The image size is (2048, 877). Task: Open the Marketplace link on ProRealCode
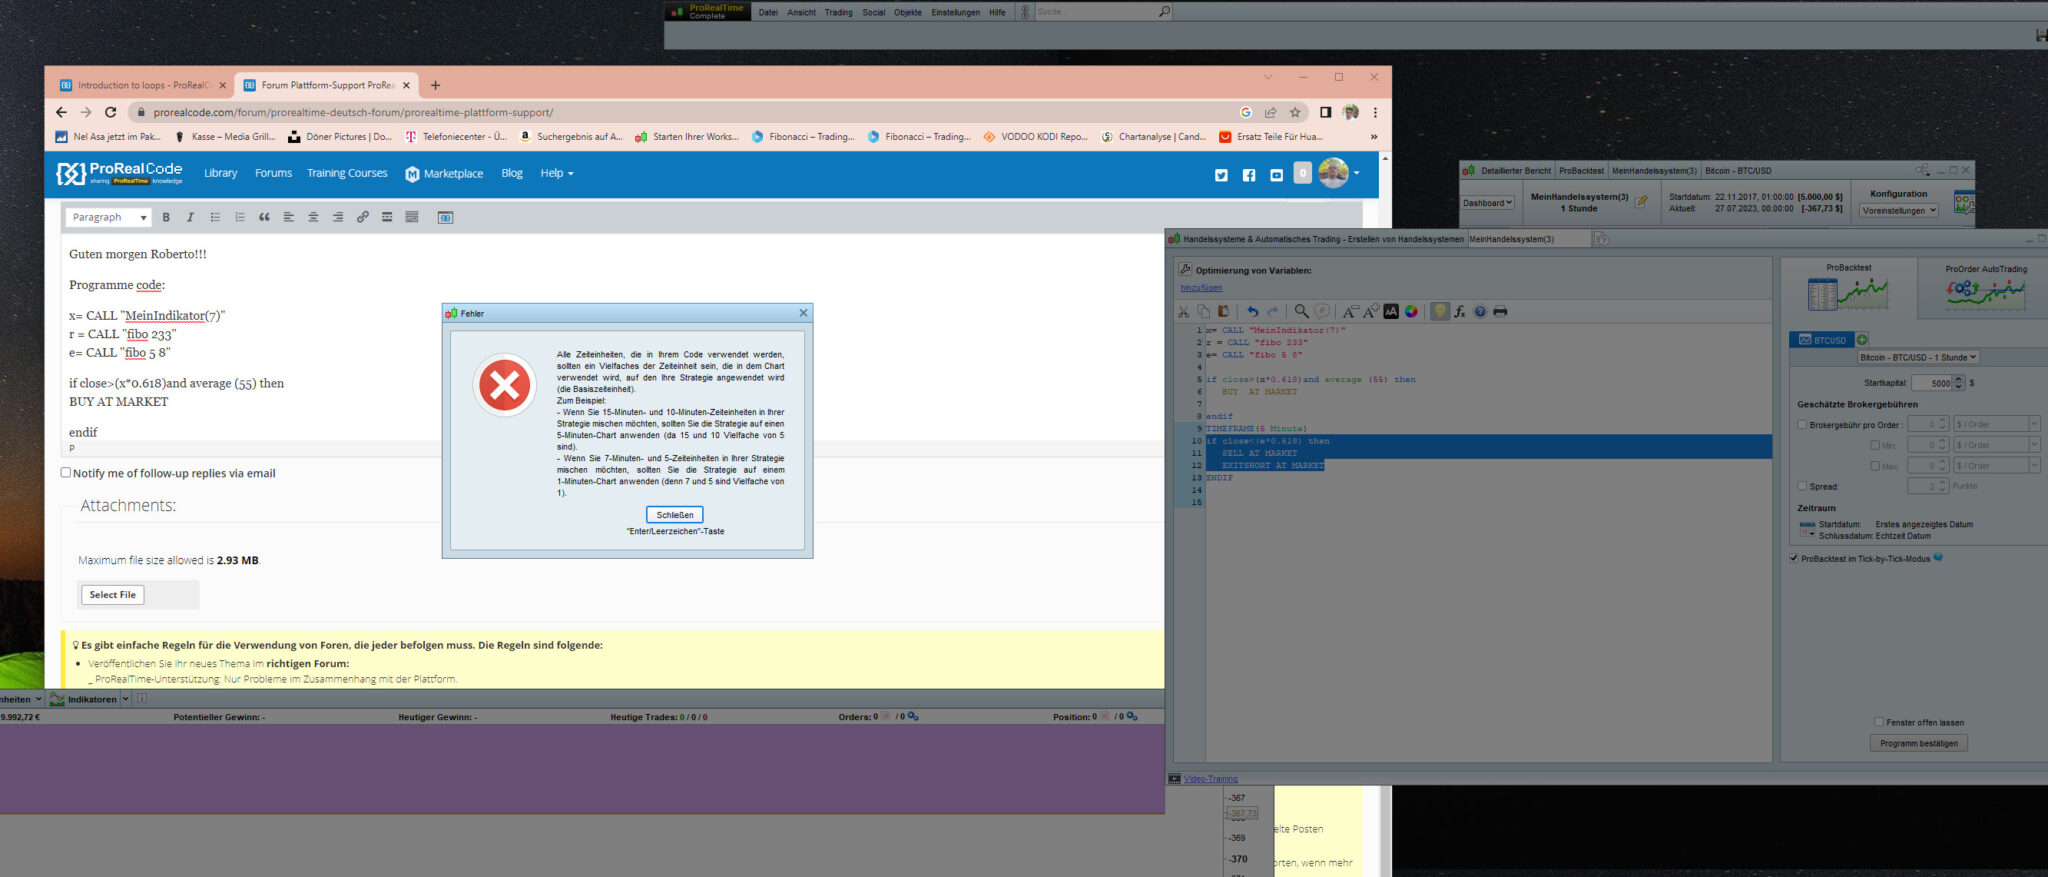[444, 174]
